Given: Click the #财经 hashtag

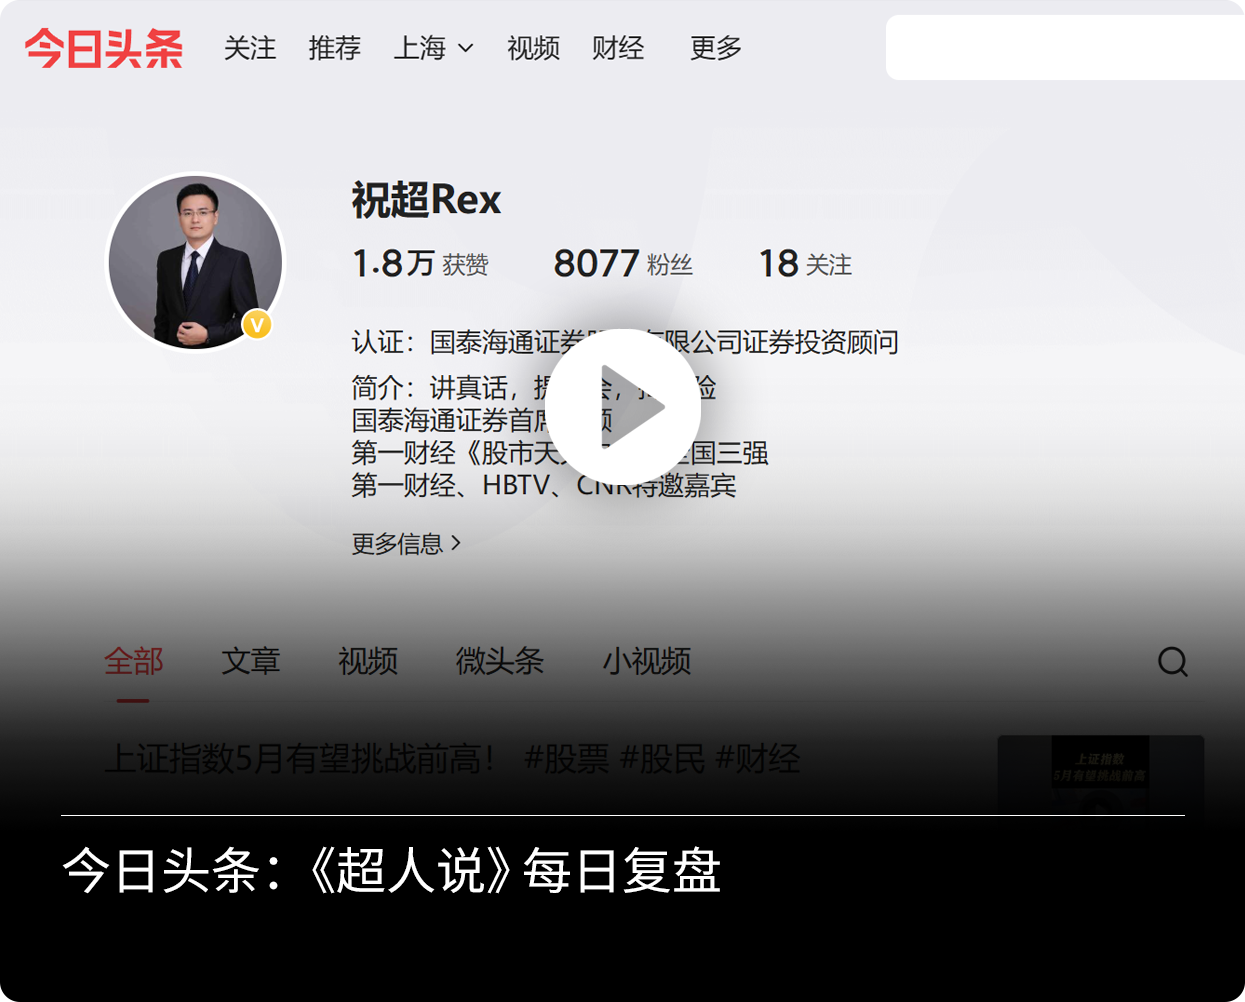Looking at the screenshot, I should 758,759.
